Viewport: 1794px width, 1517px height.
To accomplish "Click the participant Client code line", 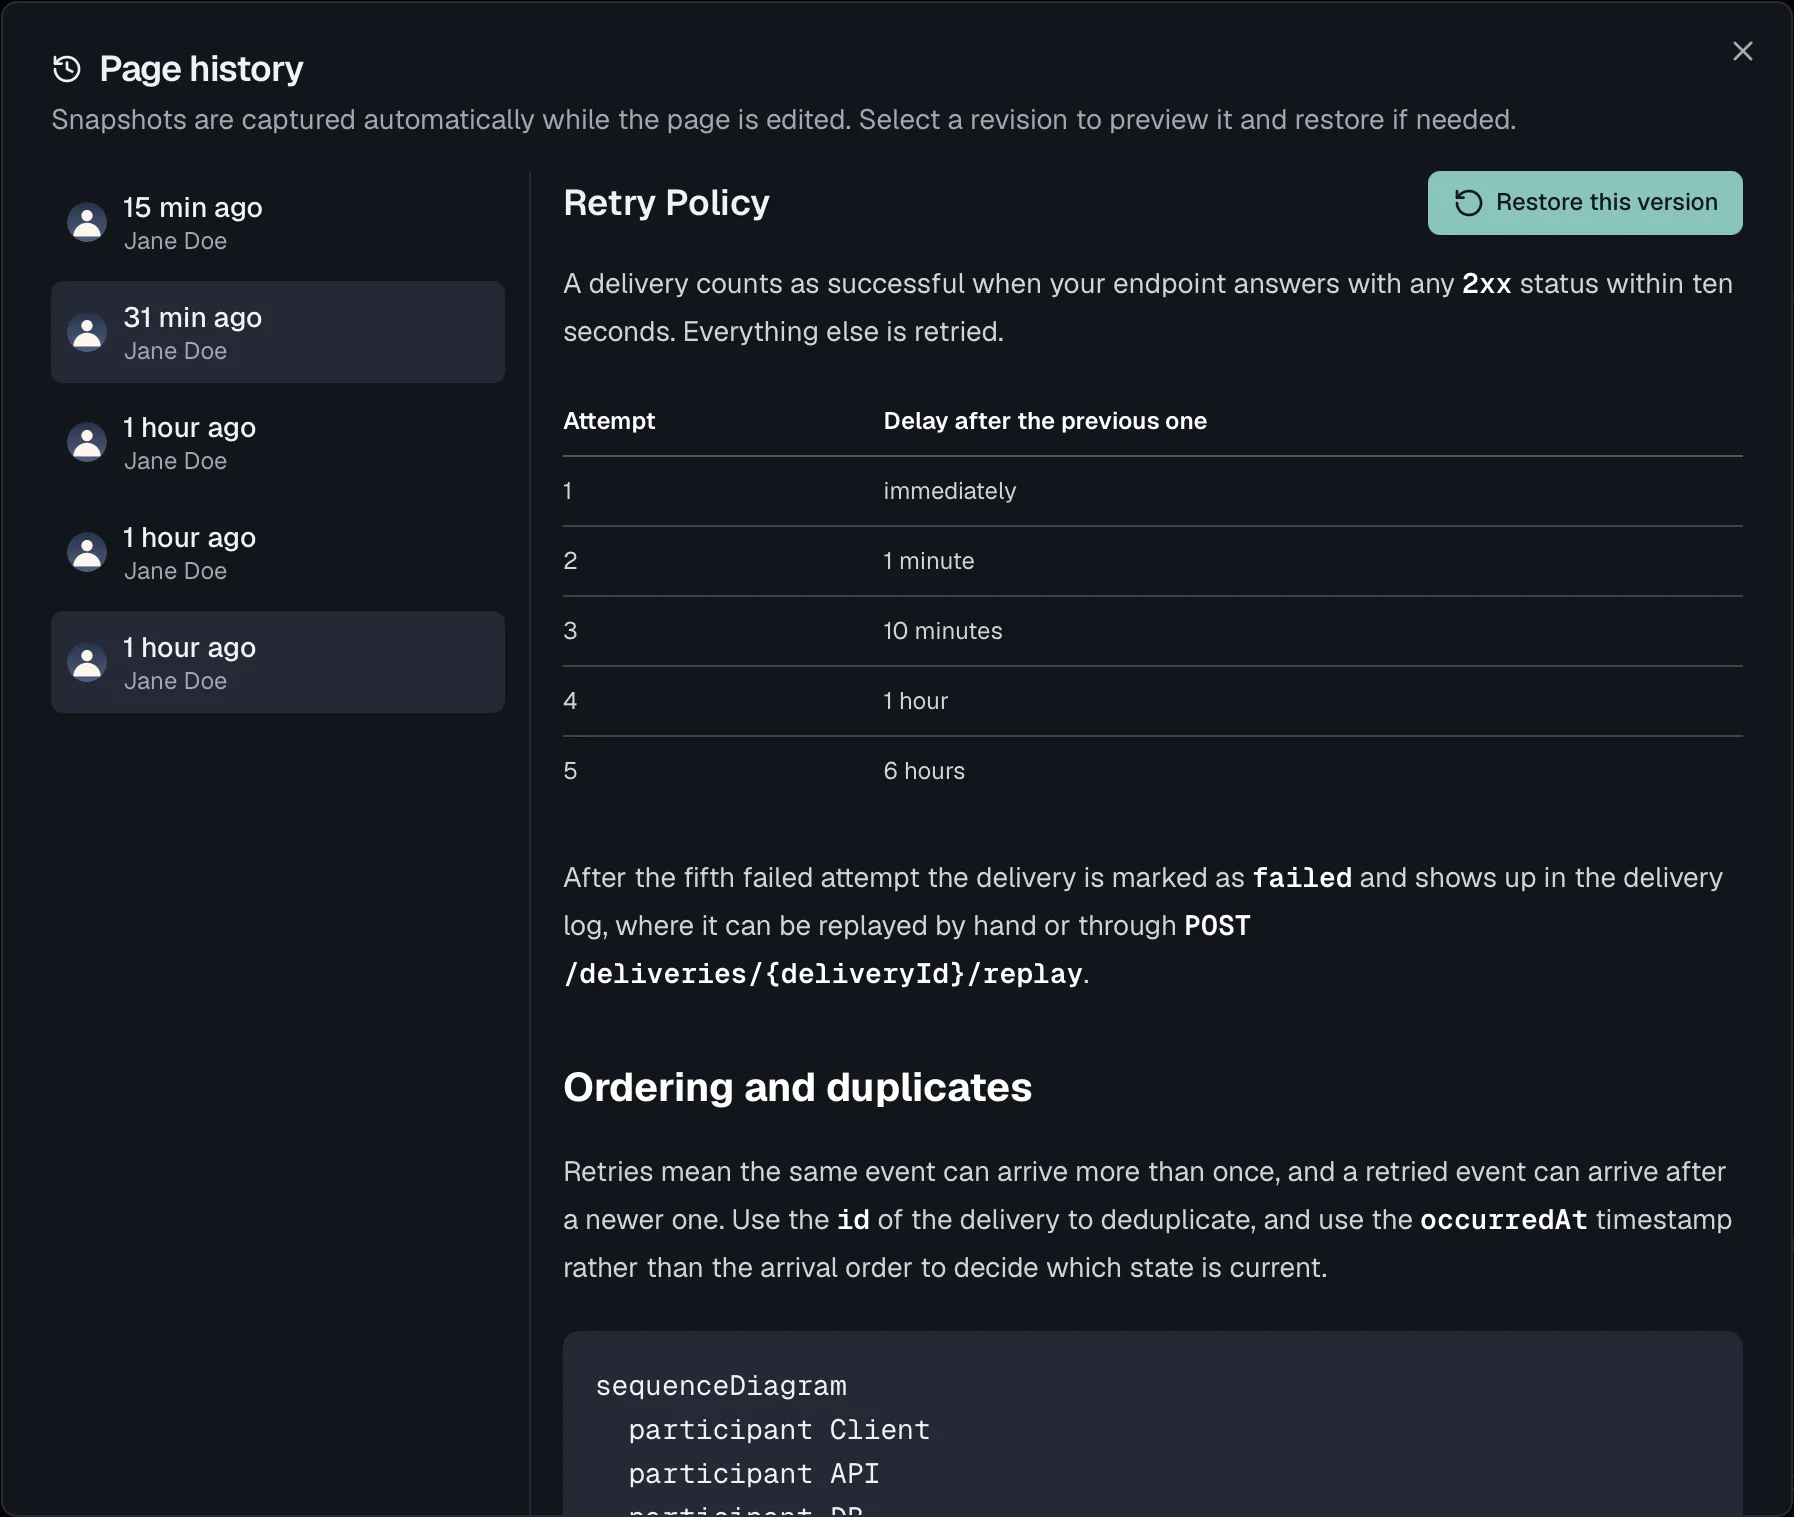I will [x=779, y=1430].
